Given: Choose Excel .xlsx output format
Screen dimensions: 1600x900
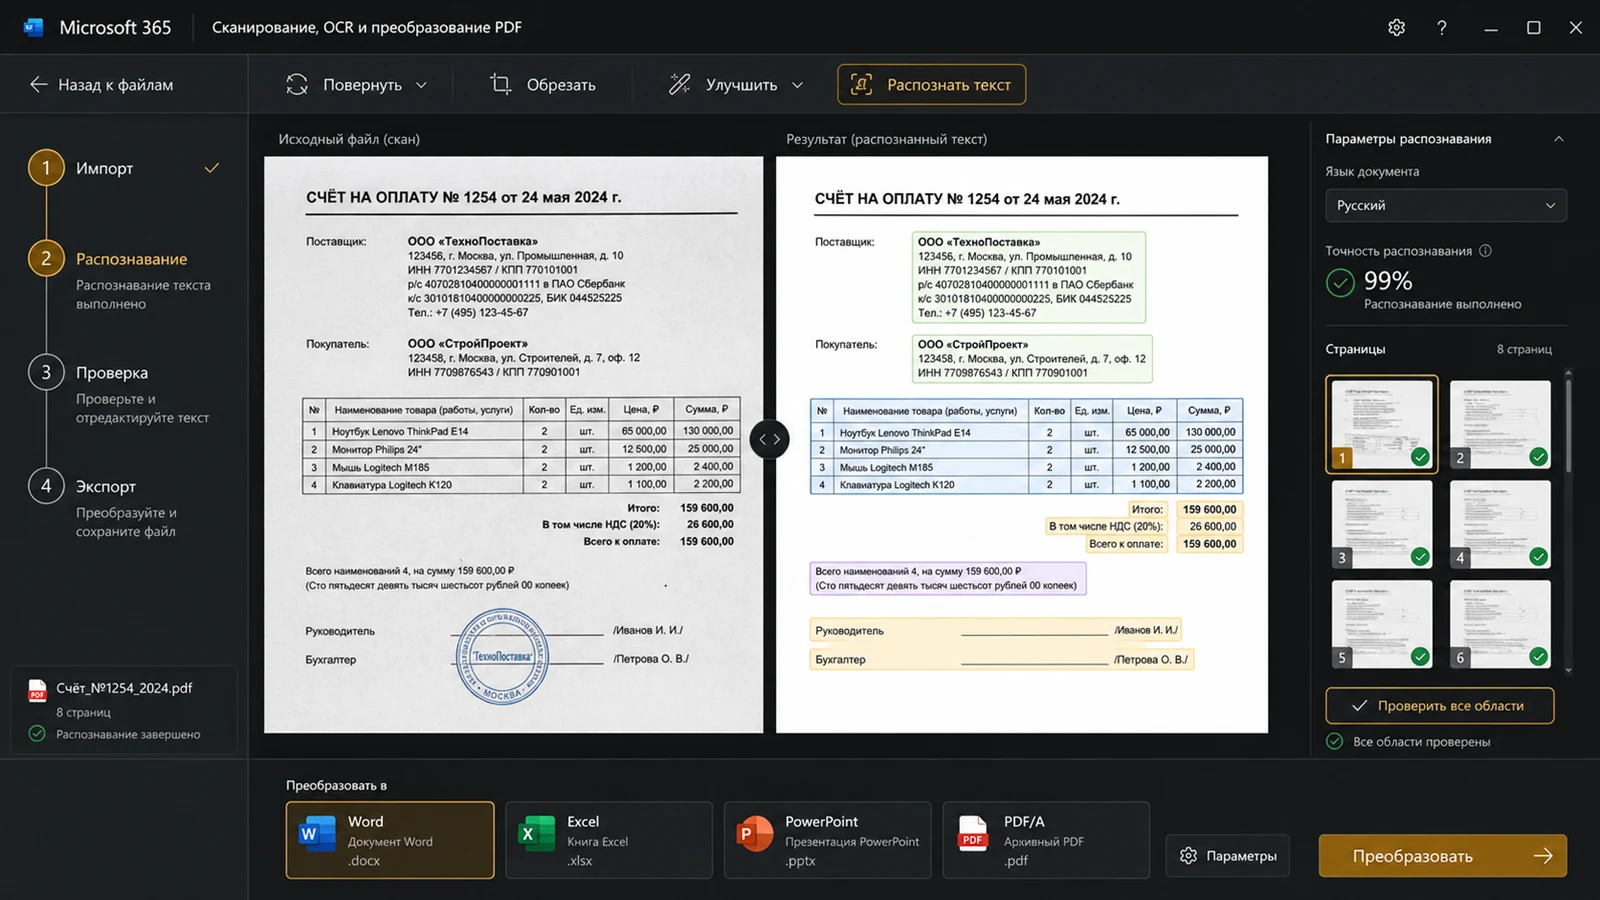Looking at the screenshot, I should click(x=609, y=840).
